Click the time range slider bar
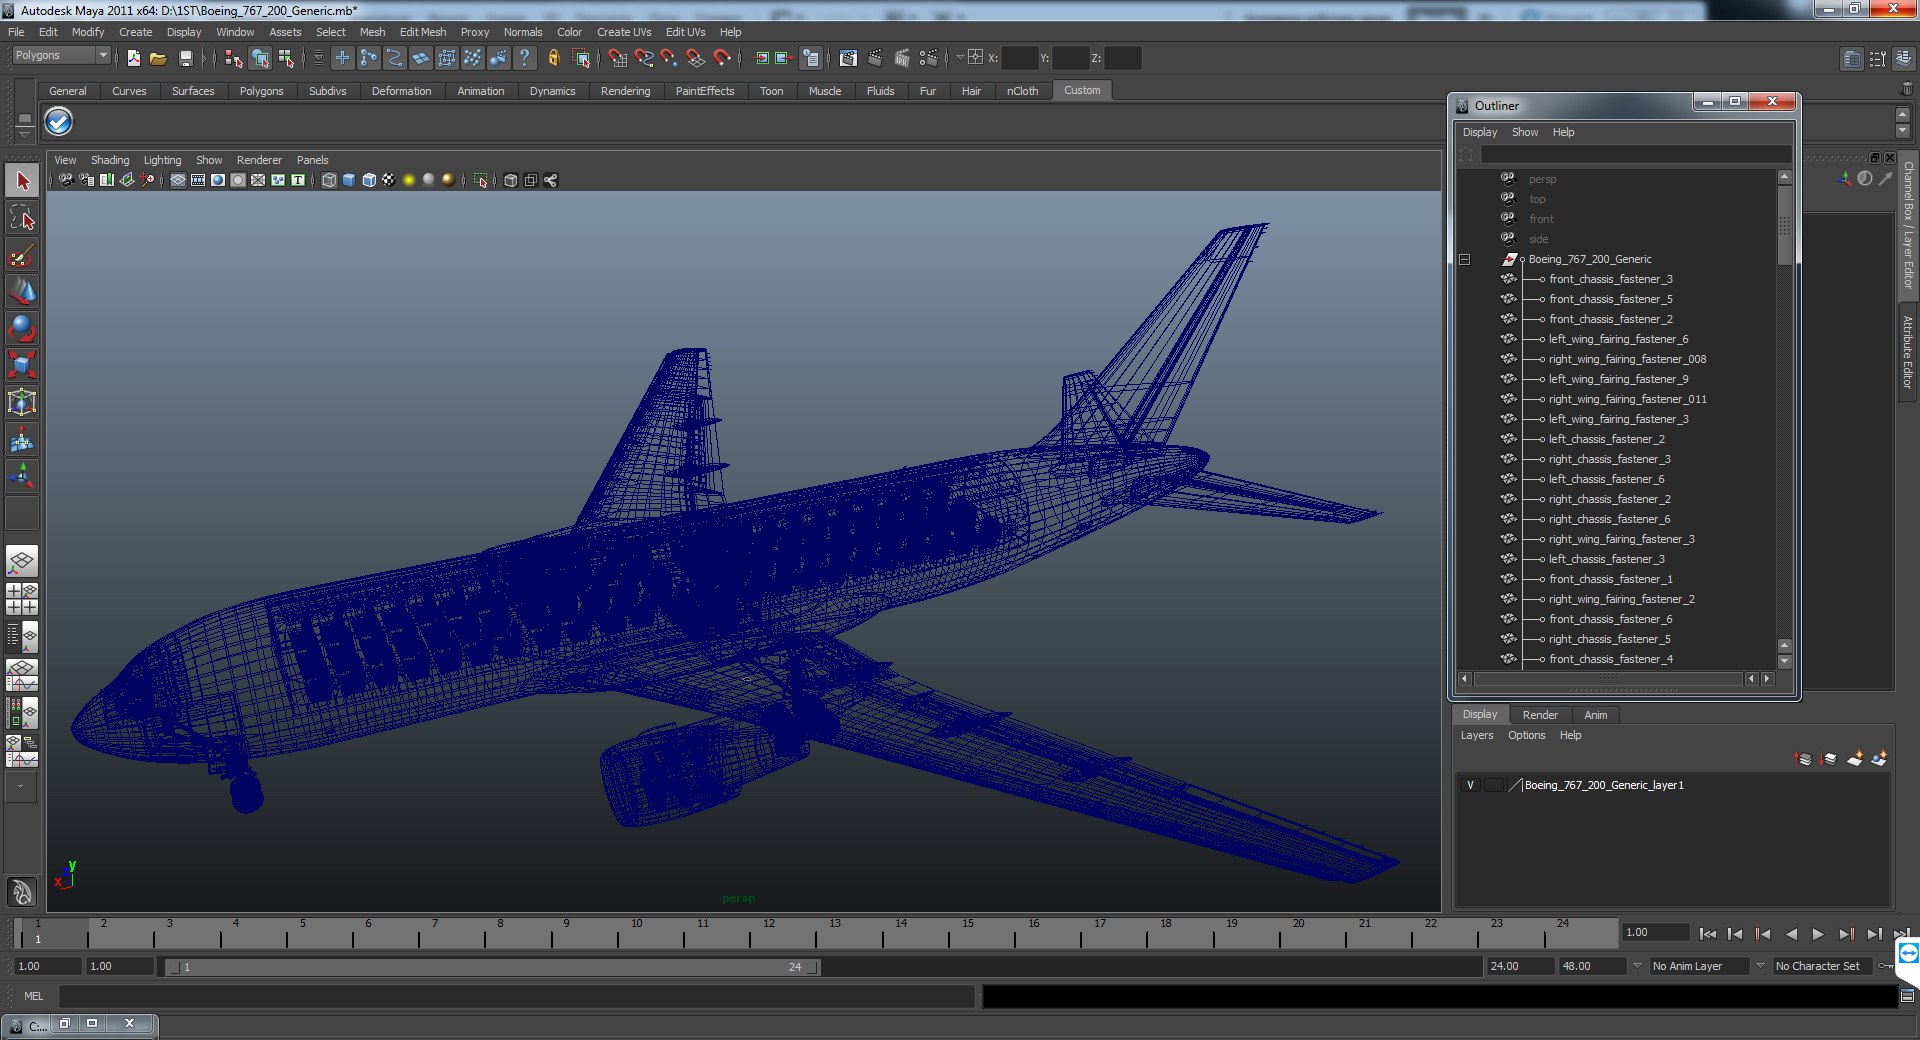The image size is (1920, 1040). [x=493, y=967]
